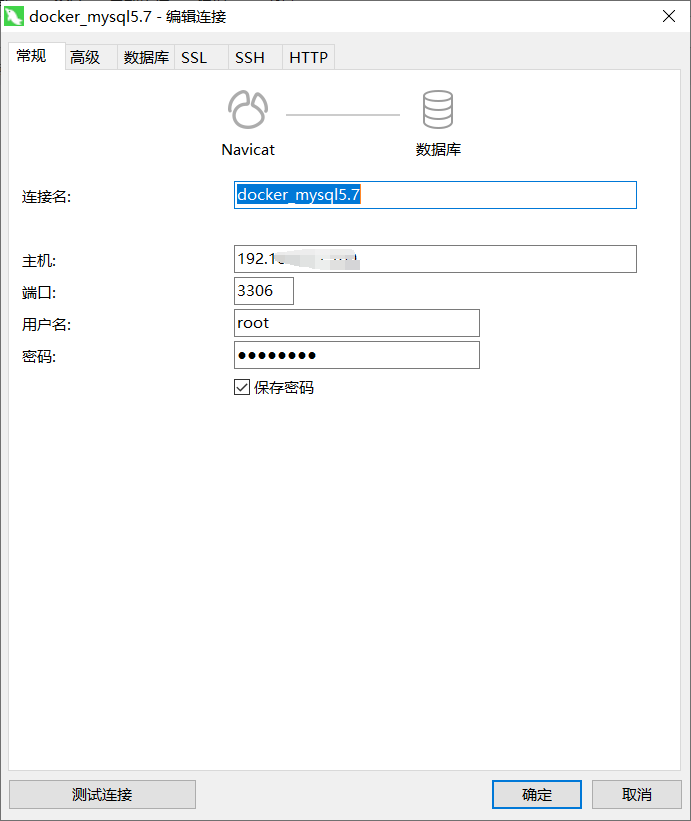Image resolution: width=691 pixels, height=821 pixels.
Task: Switch to the 常规 tab
Action: 37,56
